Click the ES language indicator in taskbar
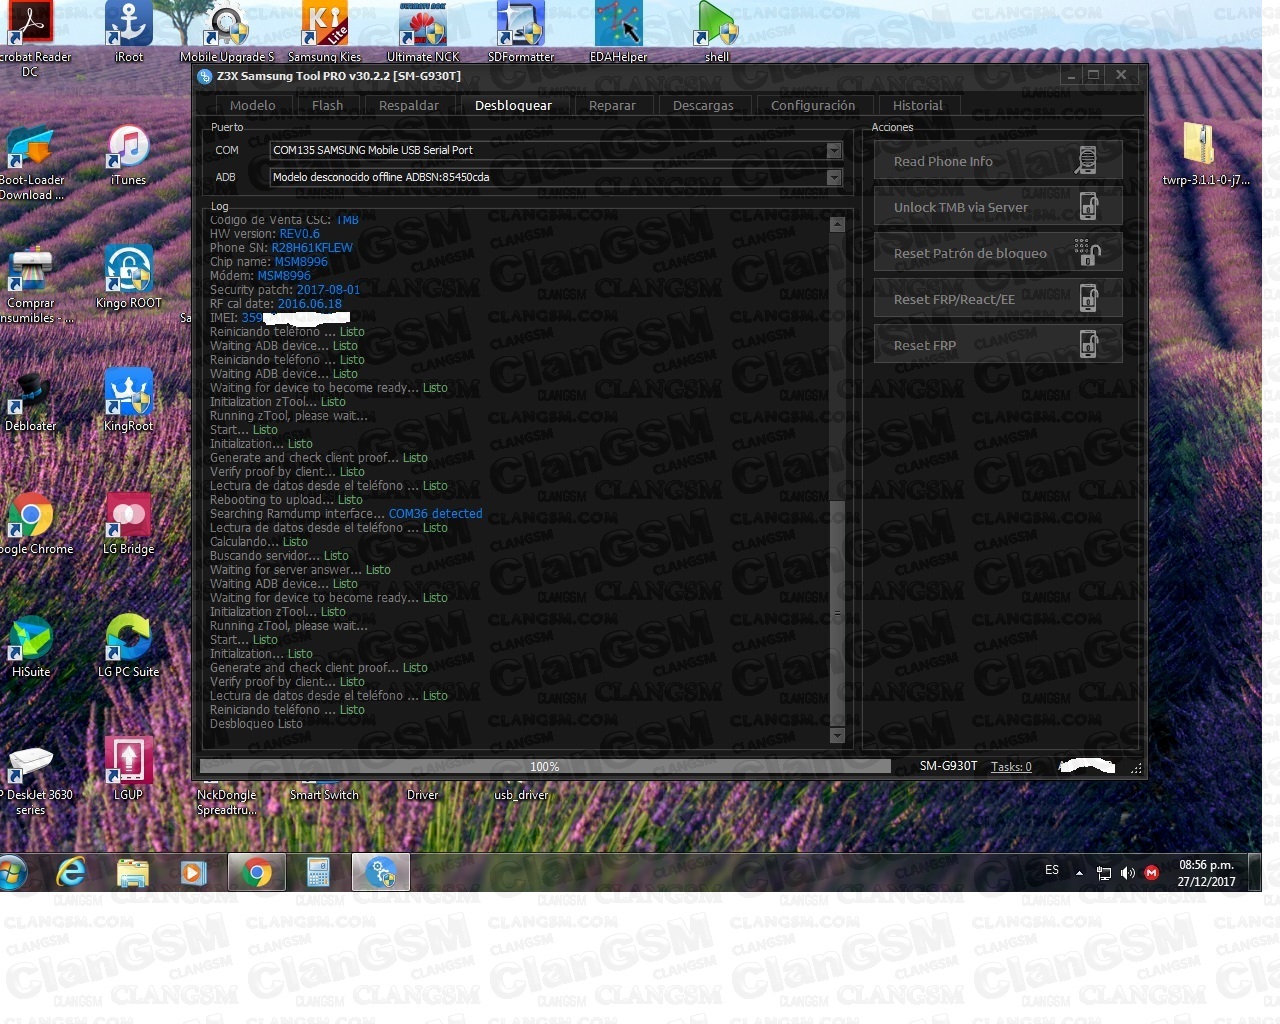1280x1024 pixels. [1052, 870]
